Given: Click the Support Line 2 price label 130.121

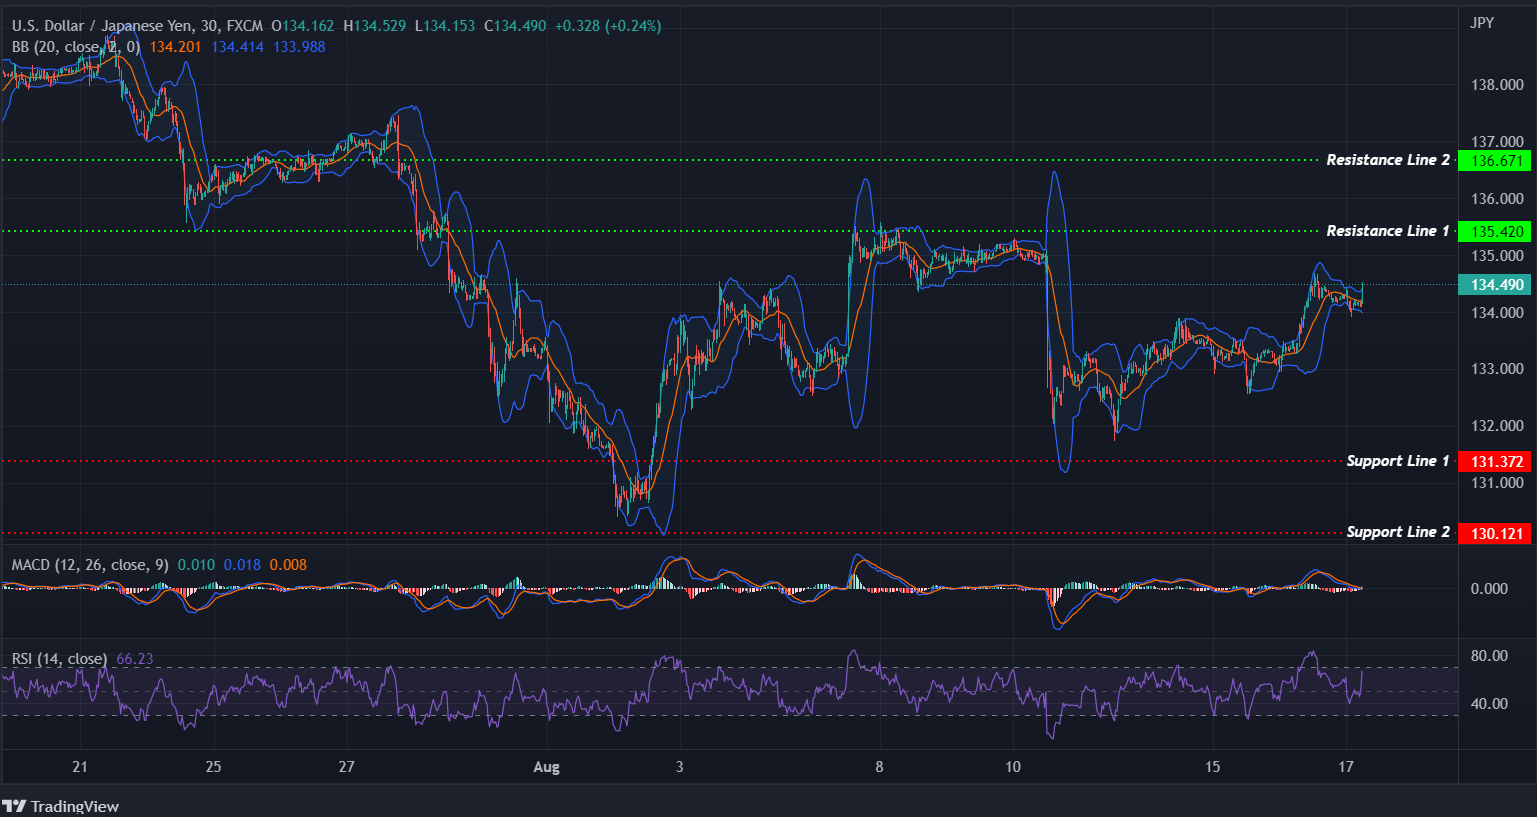Looking at the screenshot, I should coord(1495,532).
